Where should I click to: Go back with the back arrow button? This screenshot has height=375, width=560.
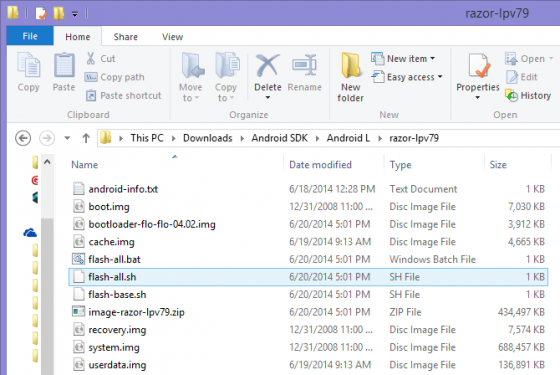(x=23, y=138)
